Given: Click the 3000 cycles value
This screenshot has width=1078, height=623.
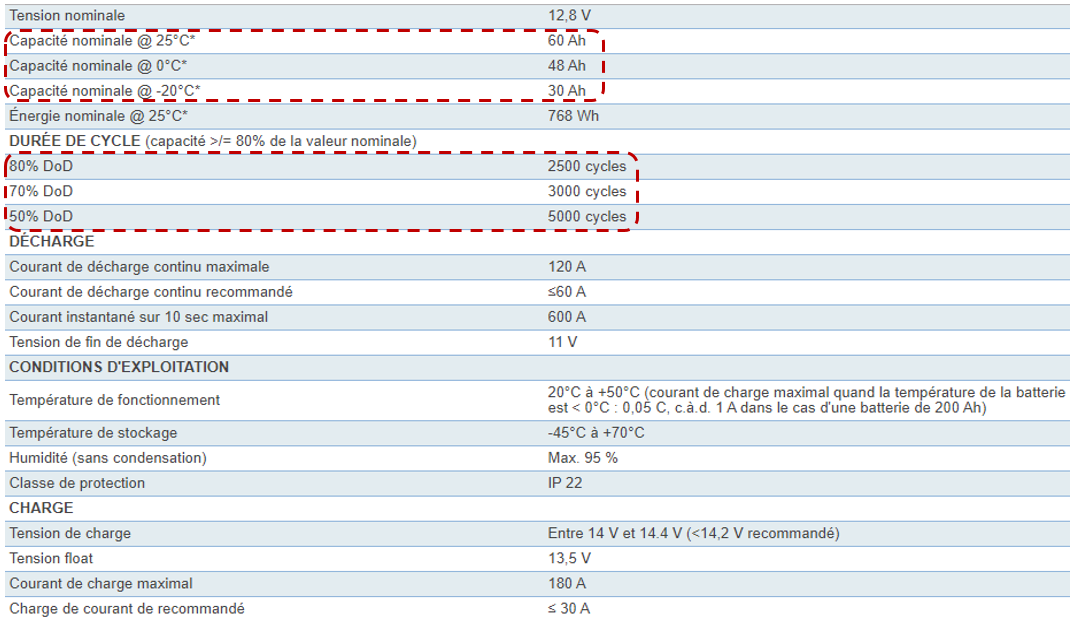Looking at the screenshot, I should click(587, 191).
